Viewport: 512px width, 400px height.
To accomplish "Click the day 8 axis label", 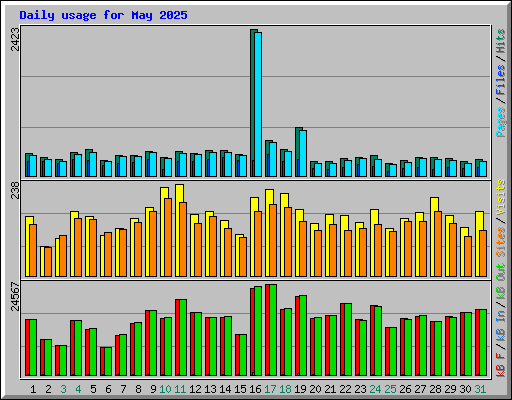I will click(x=138, y=389).
